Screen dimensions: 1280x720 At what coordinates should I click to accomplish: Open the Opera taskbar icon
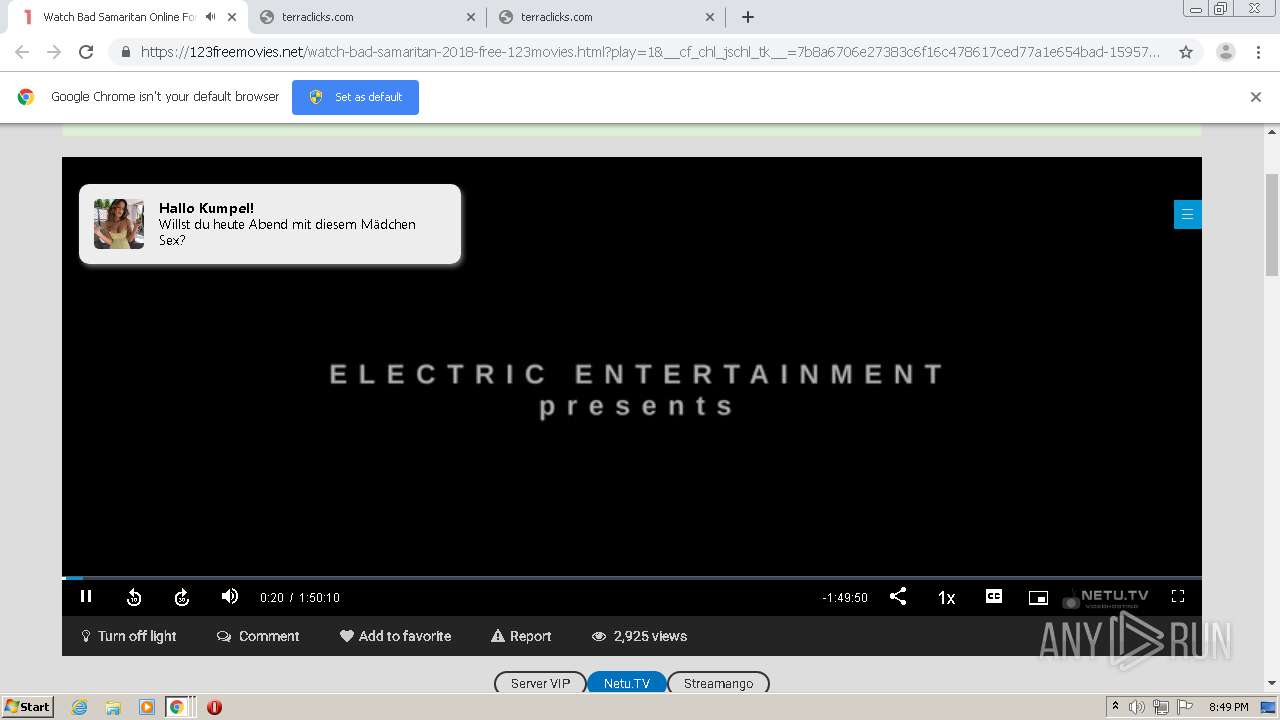pyautogui.click(x=214, y=707)
